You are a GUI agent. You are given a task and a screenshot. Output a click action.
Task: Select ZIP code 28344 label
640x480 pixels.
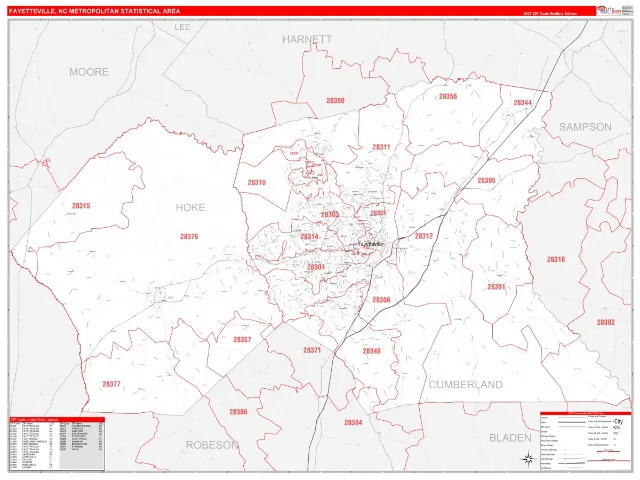[x=522, y=102]
